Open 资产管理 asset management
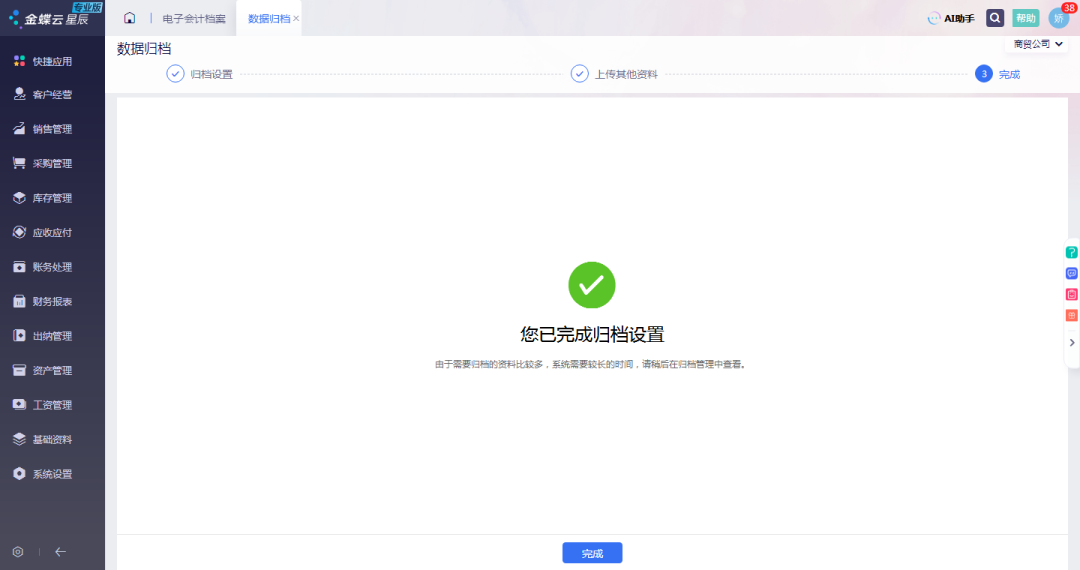Screen dimensions: 1080x570 43,370
